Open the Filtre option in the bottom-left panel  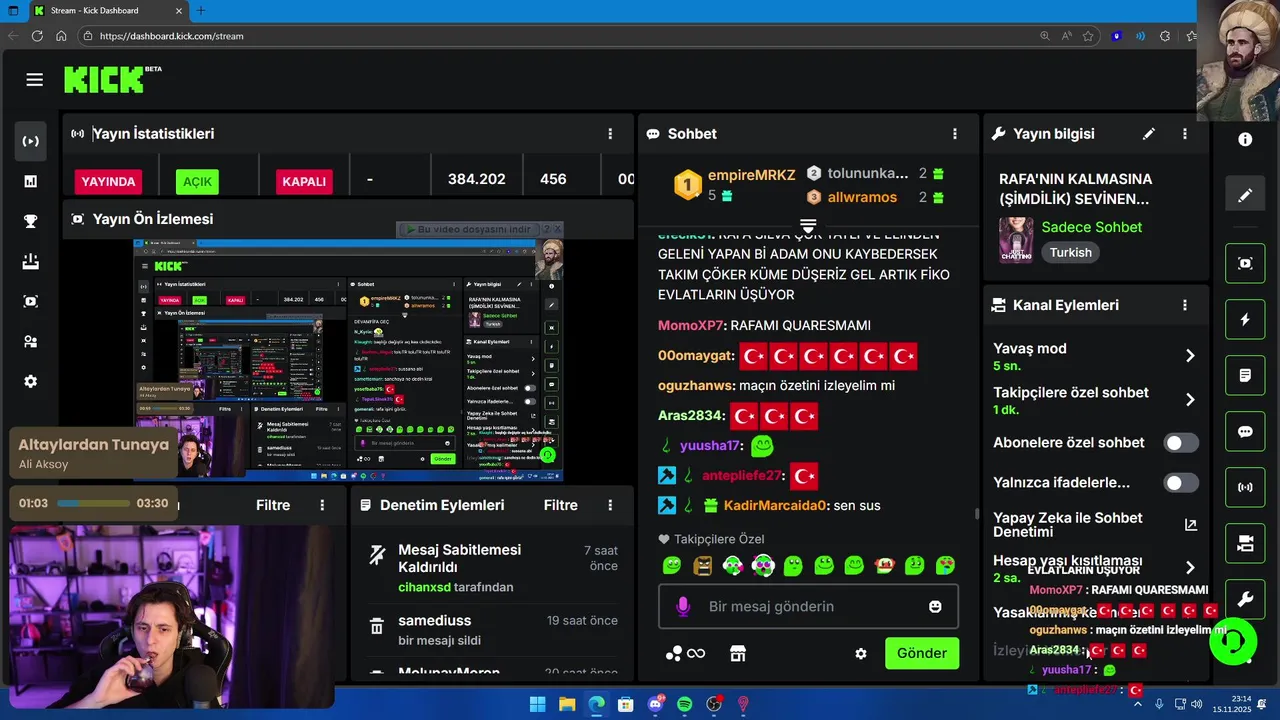click(273, 505)
